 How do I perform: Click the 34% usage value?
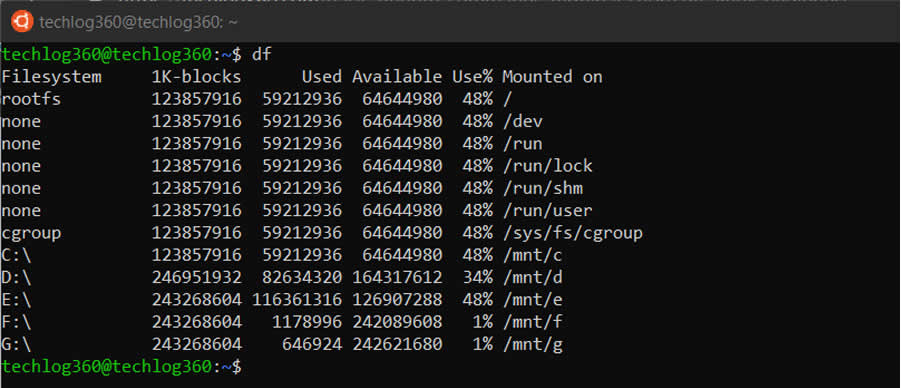[478, 278]
